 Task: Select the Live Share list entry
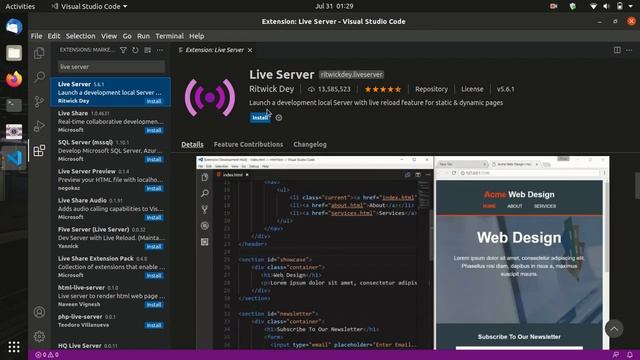111,121
